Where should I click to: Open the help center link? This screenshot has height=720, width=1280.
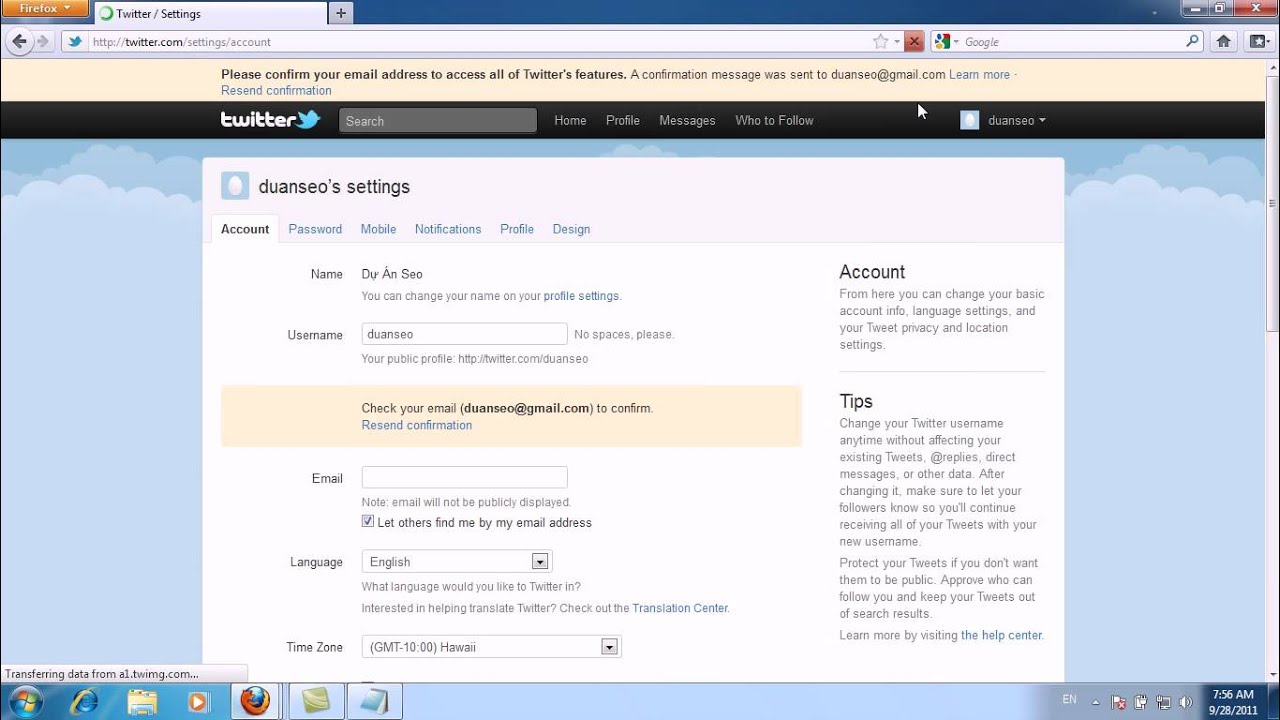pos(1001,635)
